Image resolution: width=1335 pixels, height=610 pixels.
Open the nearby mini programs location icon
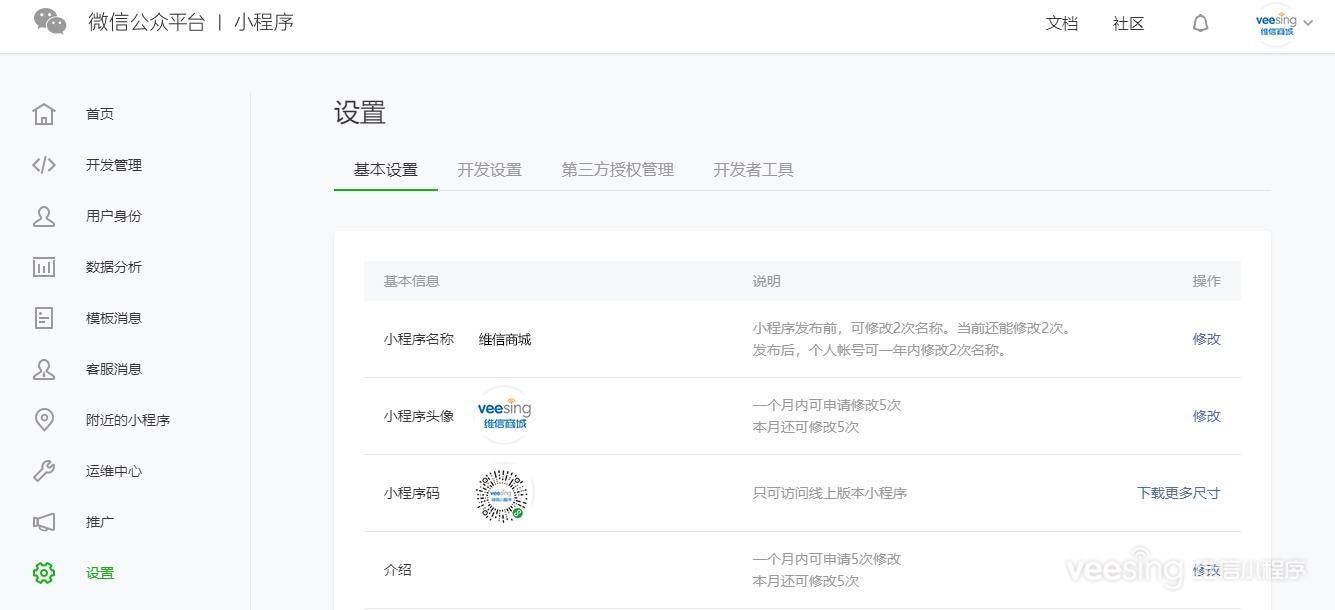(44, 420)
